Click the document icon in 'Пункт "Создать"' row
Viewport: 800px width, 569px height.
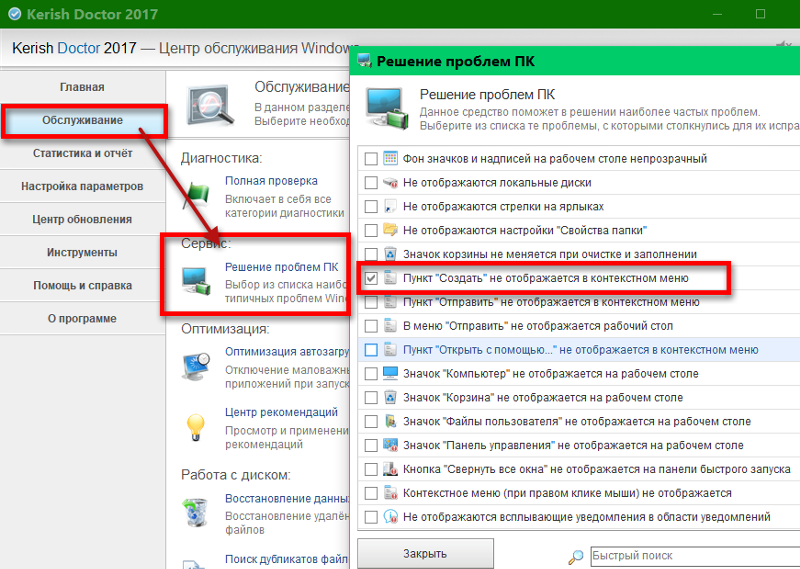click(390, 278)
